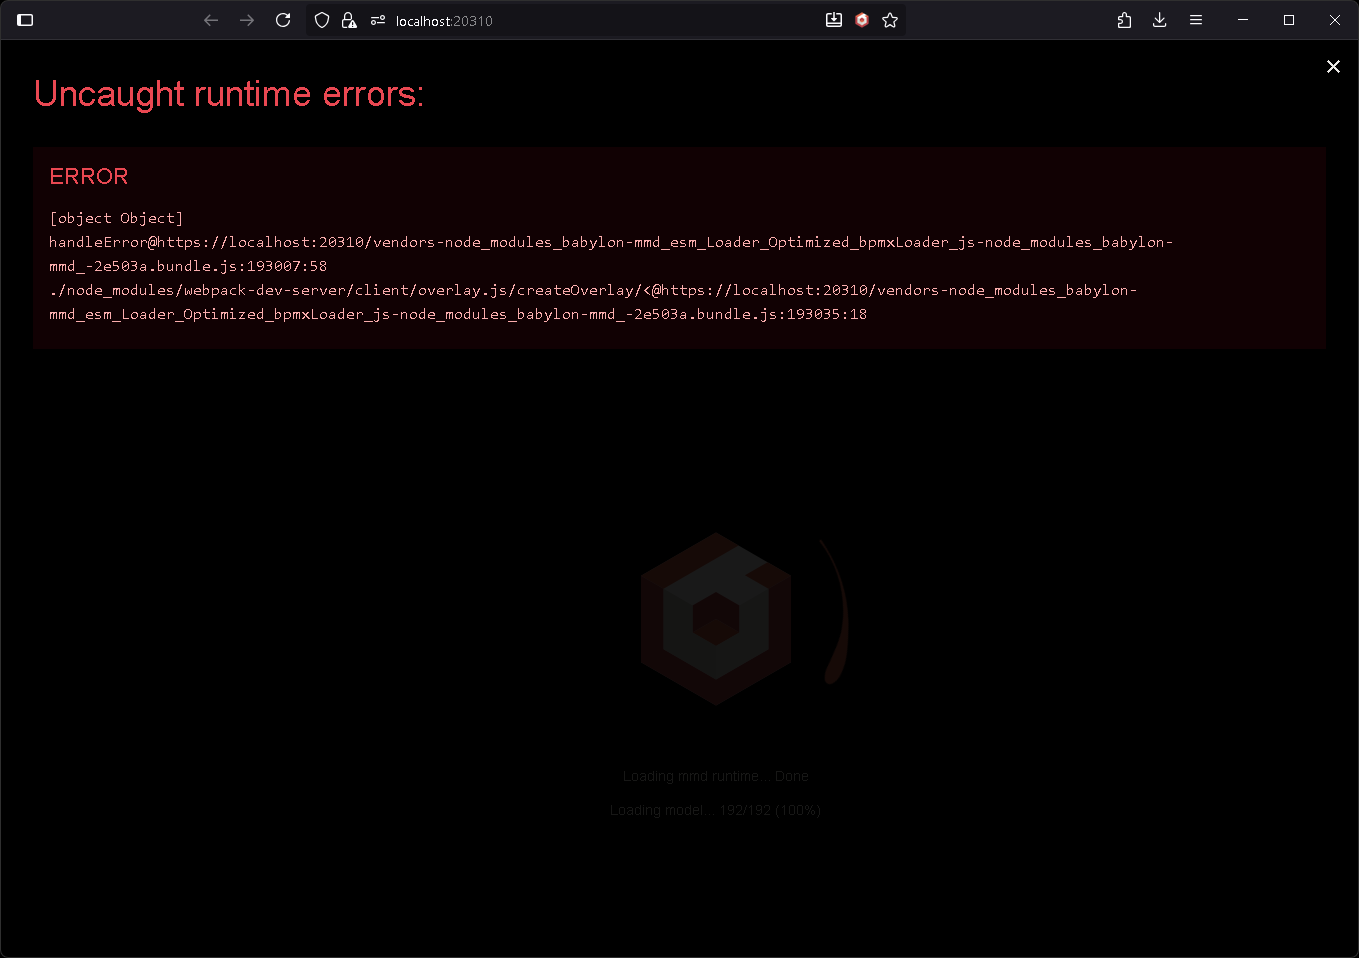Bookmark this page with the star
This screenshot has width=1359, height=958.
(890, 20)
